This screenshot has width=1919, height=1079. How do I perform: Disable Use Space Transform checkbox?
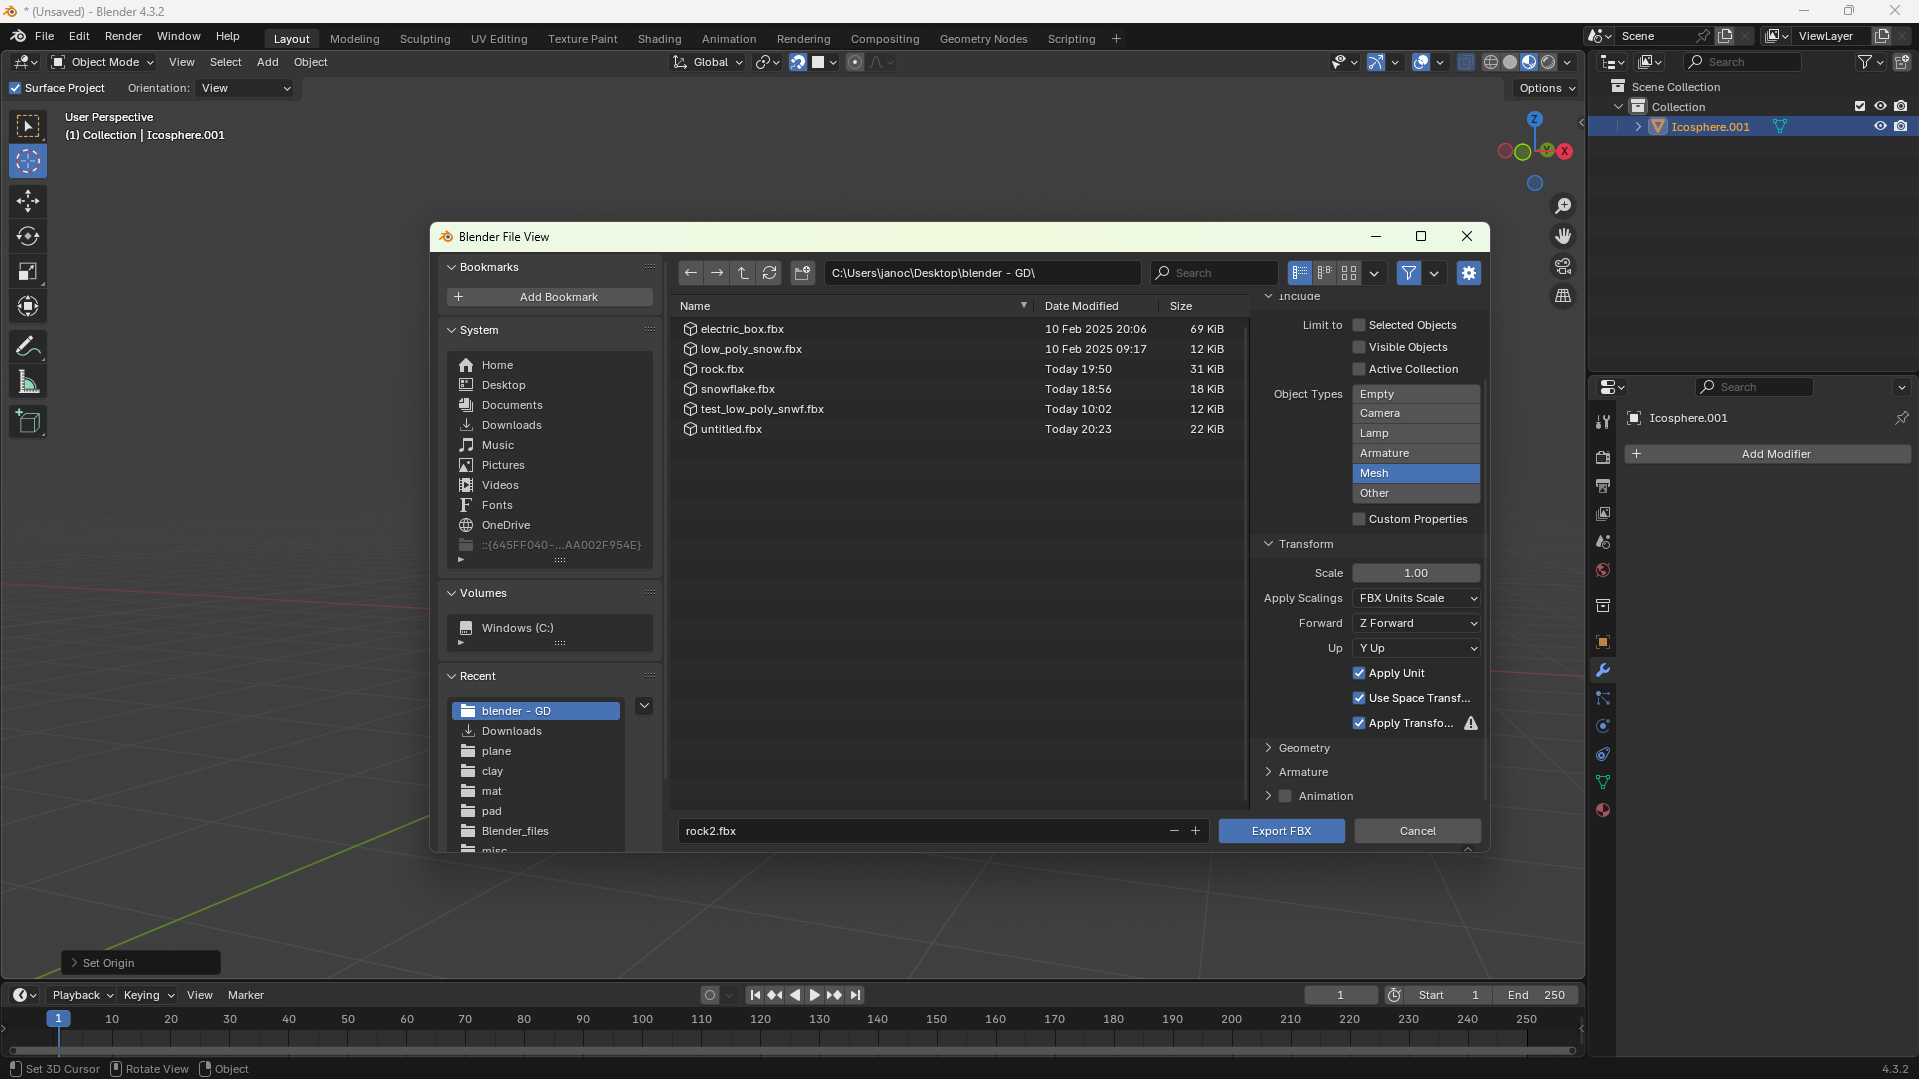(x=1359, y=698)
